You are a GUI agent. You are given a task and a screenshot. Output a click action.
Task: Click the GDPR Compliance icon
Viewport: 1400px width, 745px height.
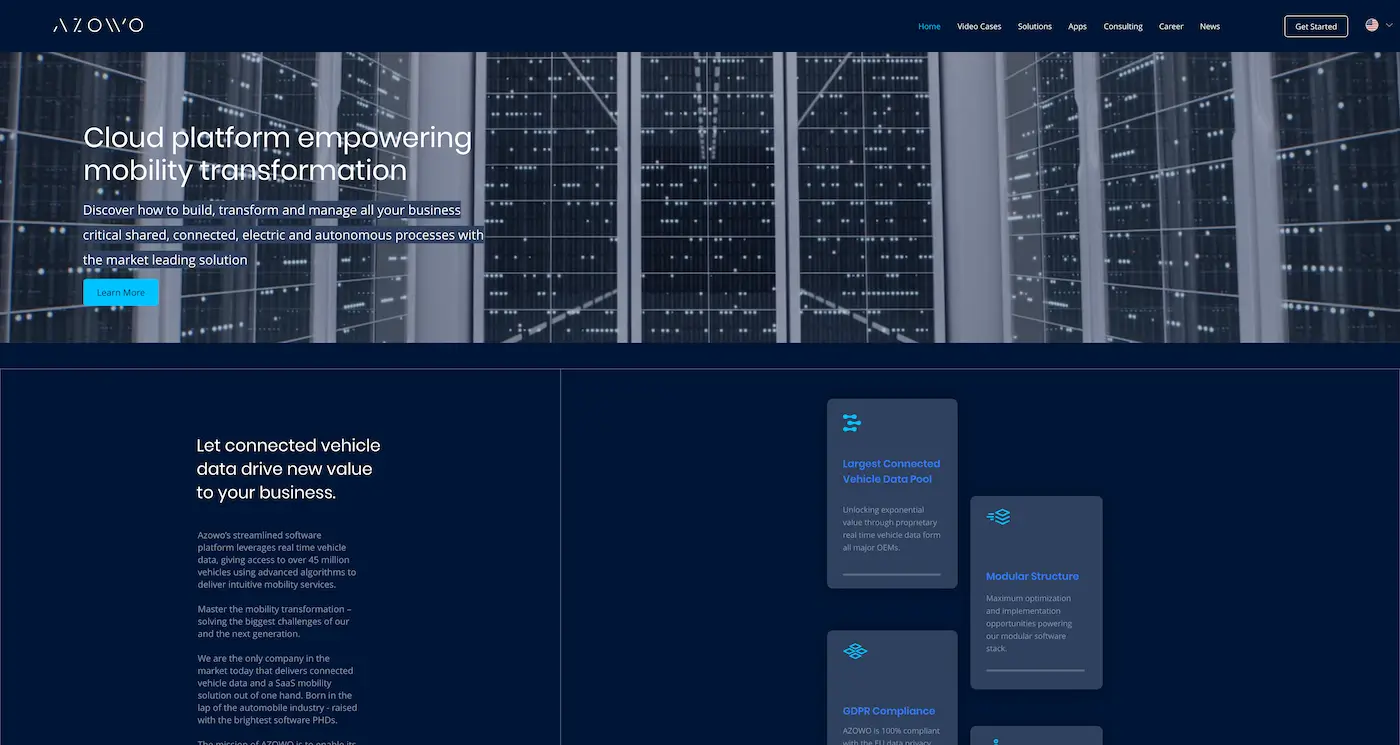click(855, 651)
